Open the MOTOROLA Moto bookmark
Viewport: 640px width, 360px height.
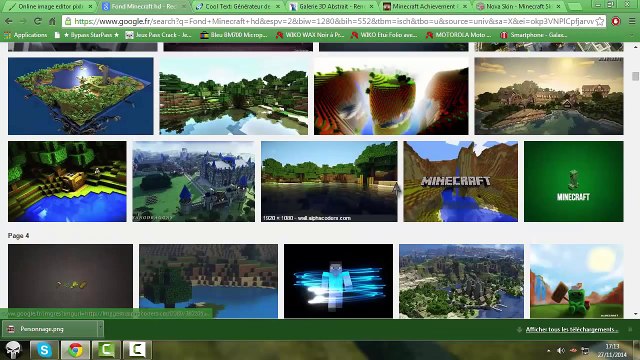coord(458,35)
